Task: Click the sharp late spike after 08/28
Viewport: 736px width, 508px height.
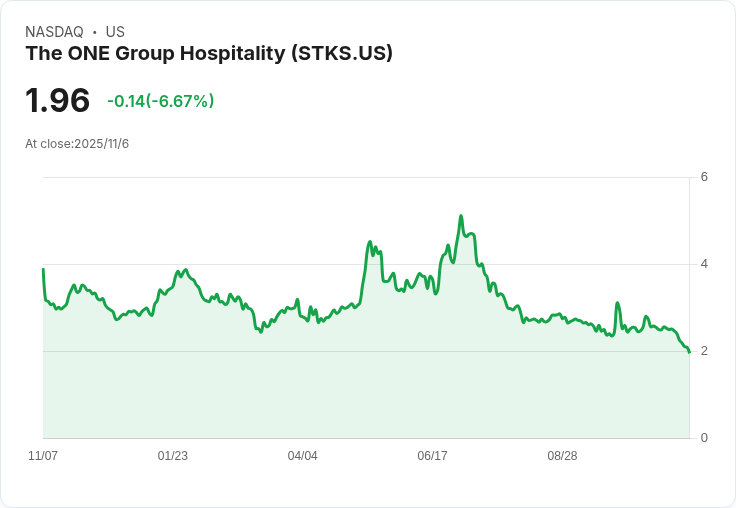Action: 617,303
